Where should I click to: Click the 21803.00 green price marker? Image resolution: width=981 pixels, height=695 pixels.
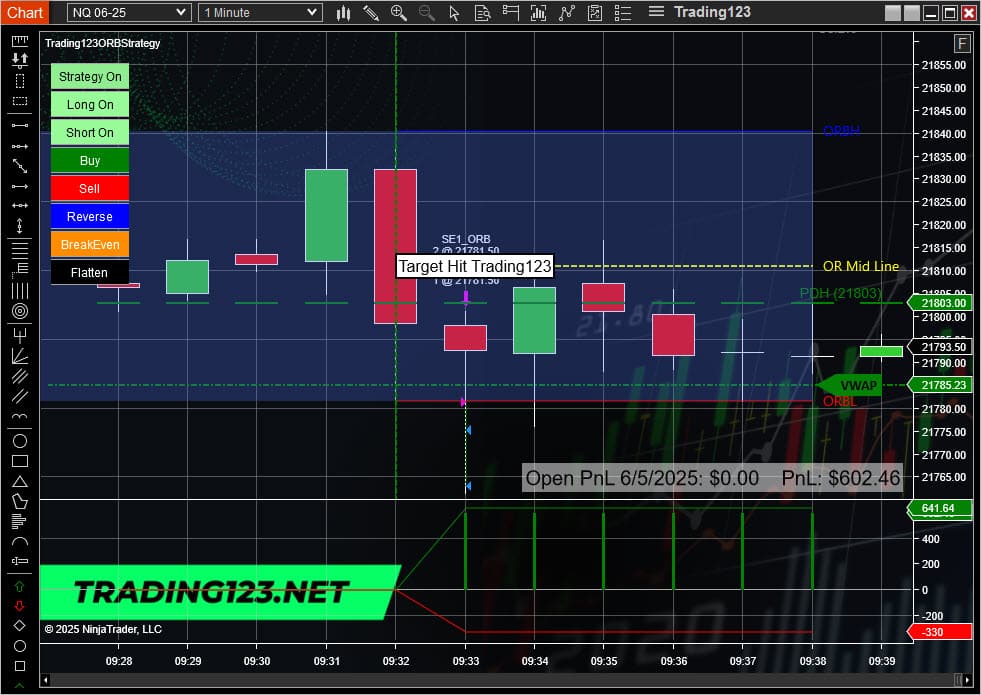[x=940, y=303]
